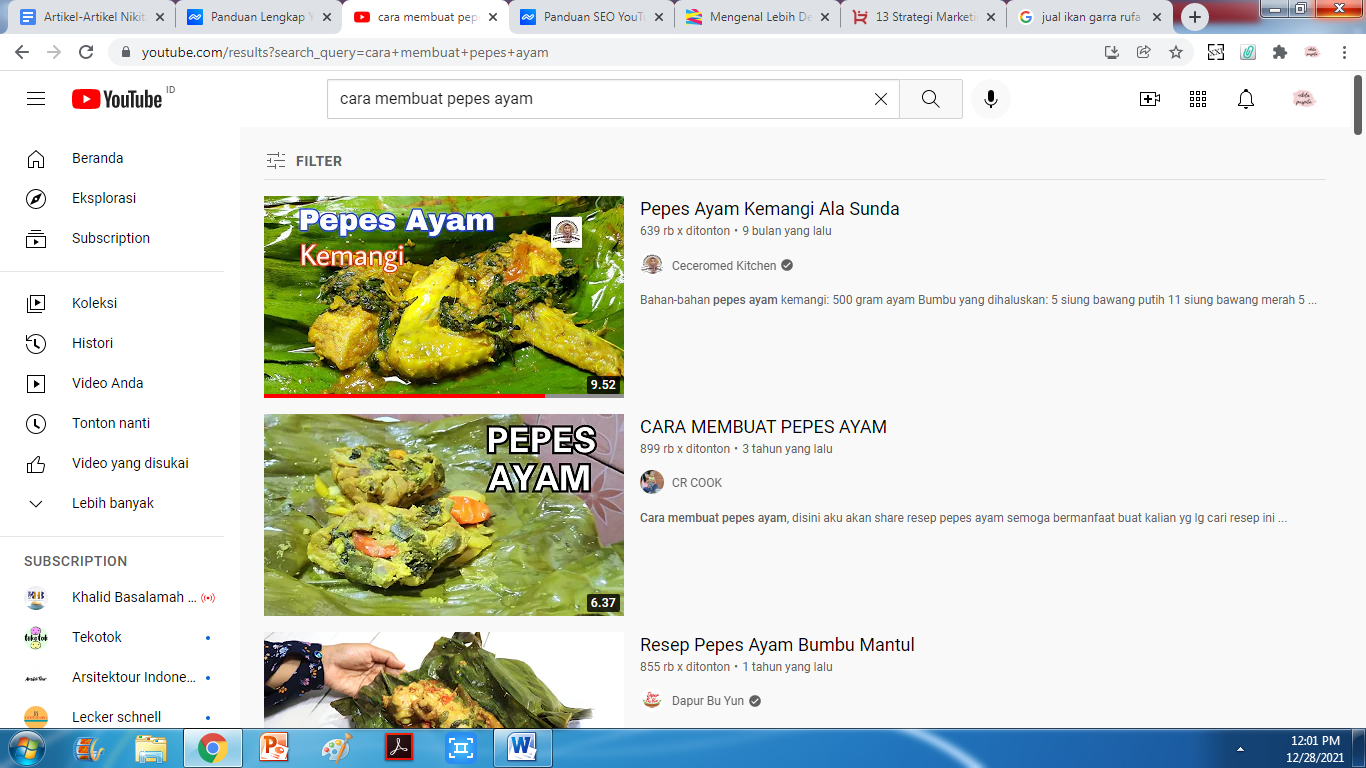Viewport: 1366px width, 768px height.
Task: Click the magnifier search button
Action: tap(931, 99)
